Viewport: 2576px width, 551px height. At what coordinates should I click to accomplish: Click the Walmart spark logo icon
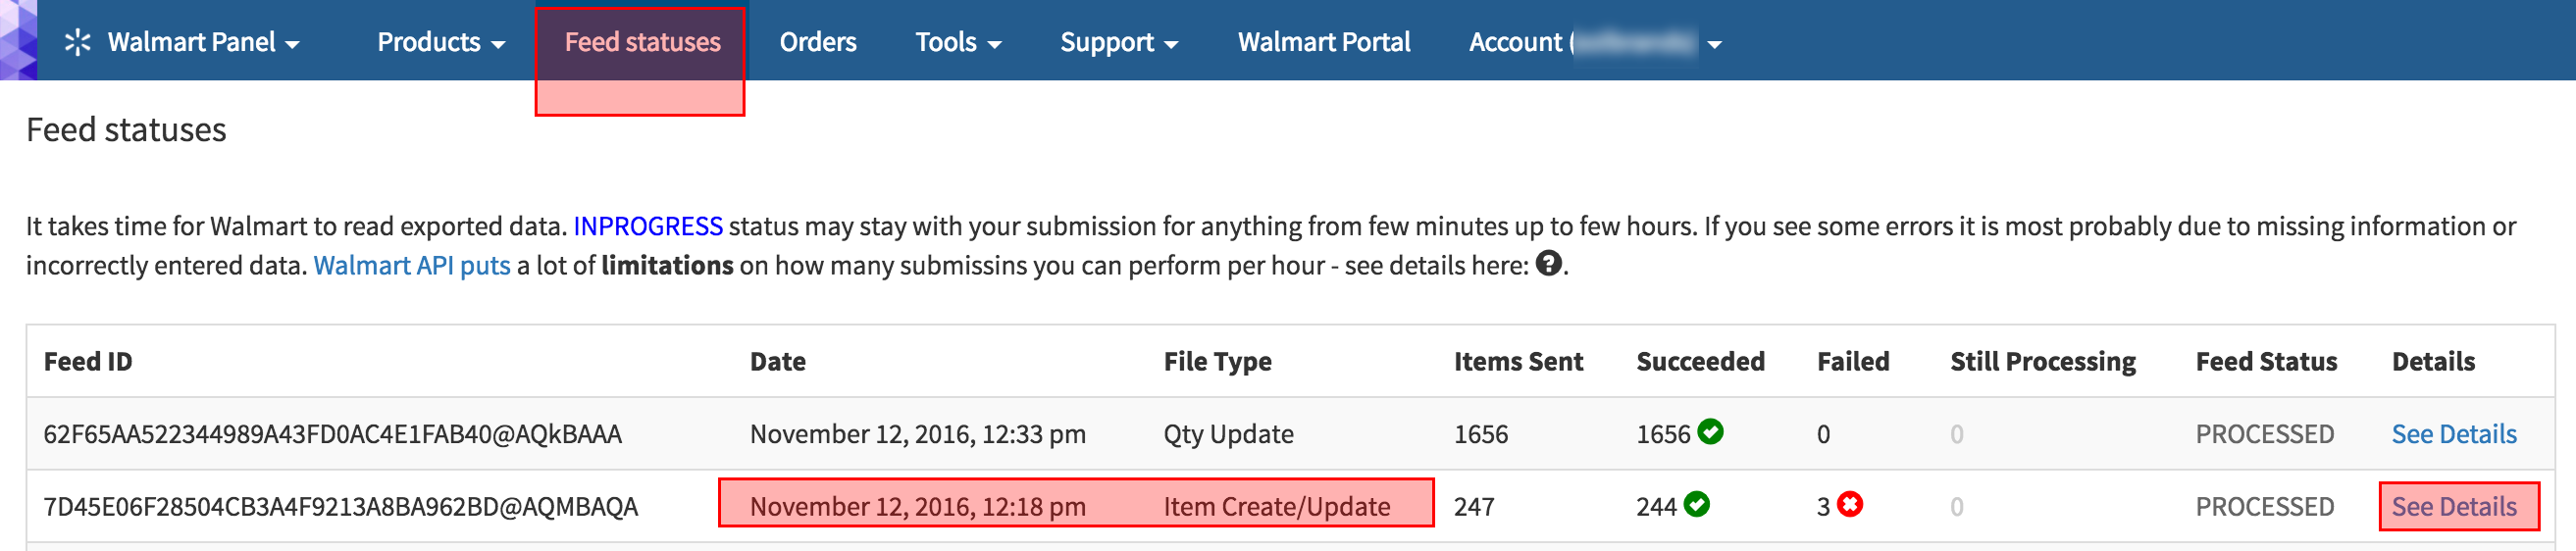point(77,42)
